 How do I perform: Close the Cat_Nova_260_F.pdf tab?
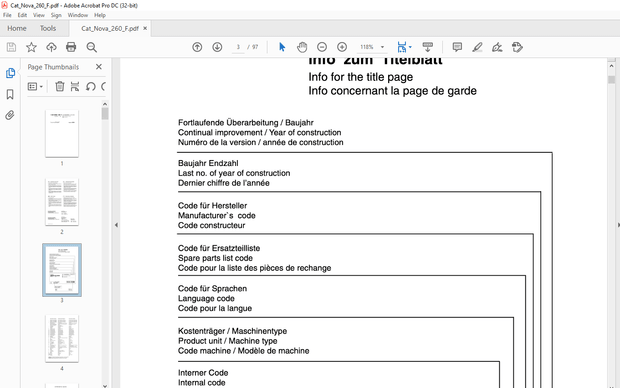click(x=145, y=28)
